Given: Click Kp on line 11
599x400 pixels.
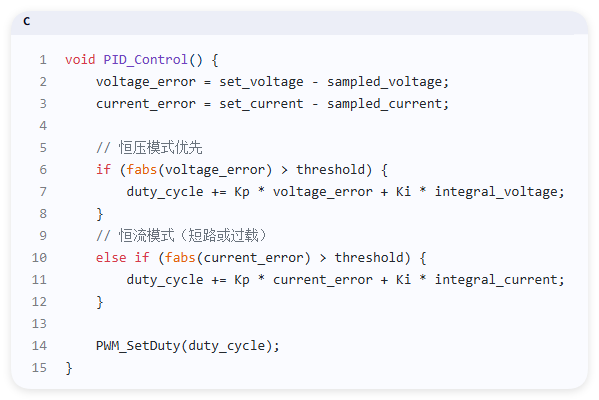Looking at the screenshot, I should click(242, 280).
